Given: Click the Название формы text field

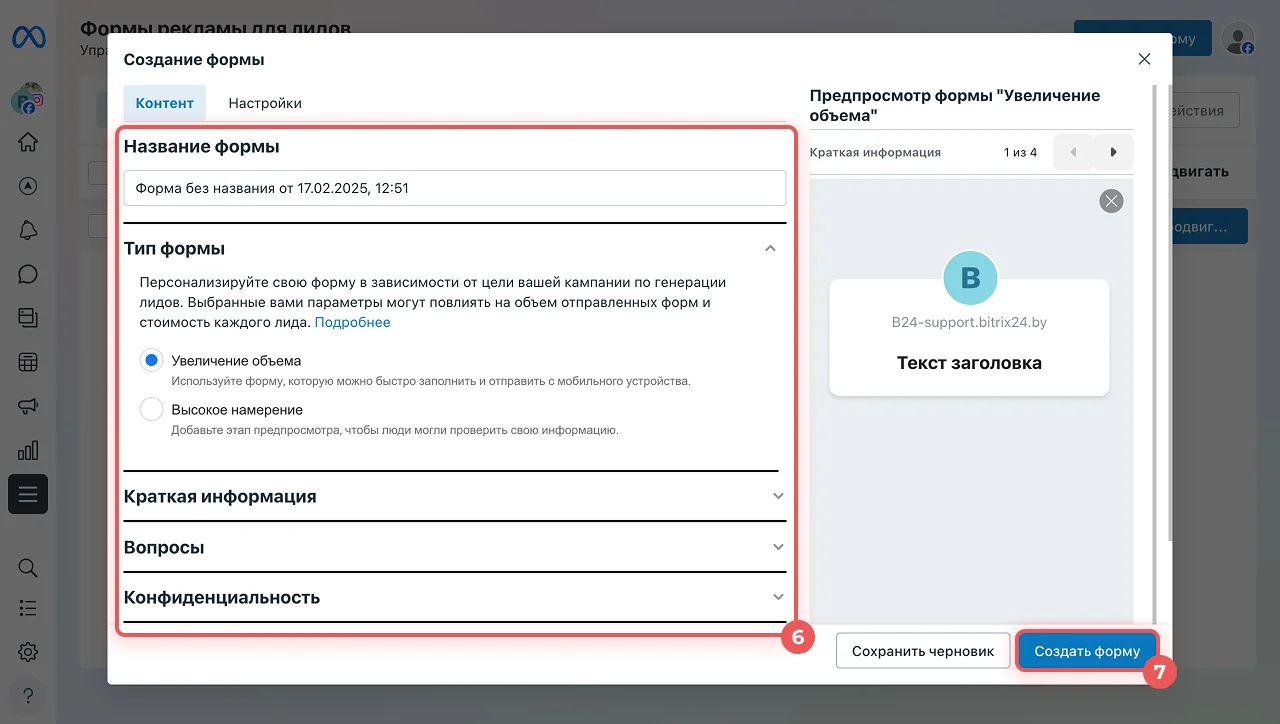Looking at the screenshot, I should coord(455,188).
